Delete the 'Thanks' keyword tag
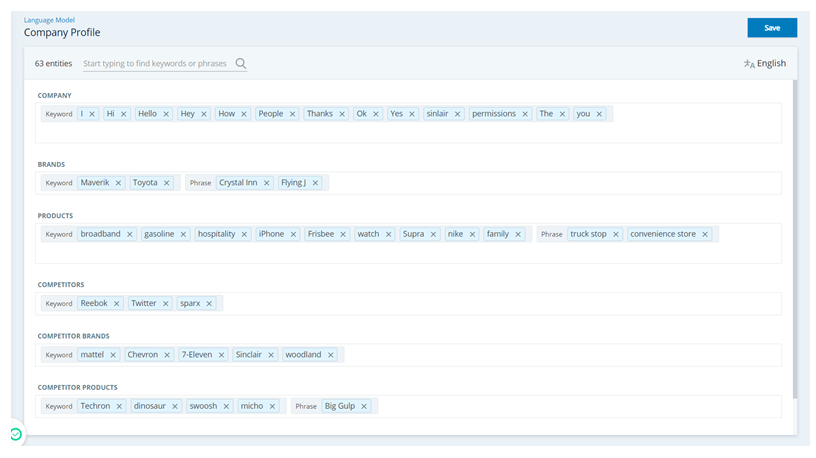This screenshot has width=816, height=458. (342, 114)
